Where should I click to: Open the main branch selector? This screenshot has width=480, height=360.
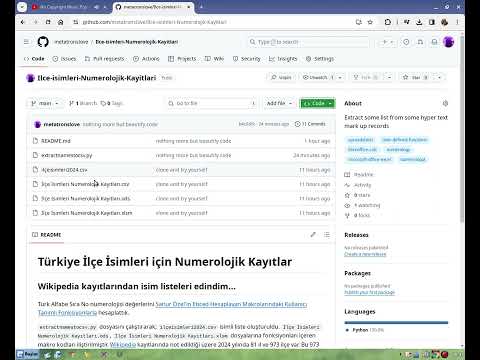tap(45, 103)
